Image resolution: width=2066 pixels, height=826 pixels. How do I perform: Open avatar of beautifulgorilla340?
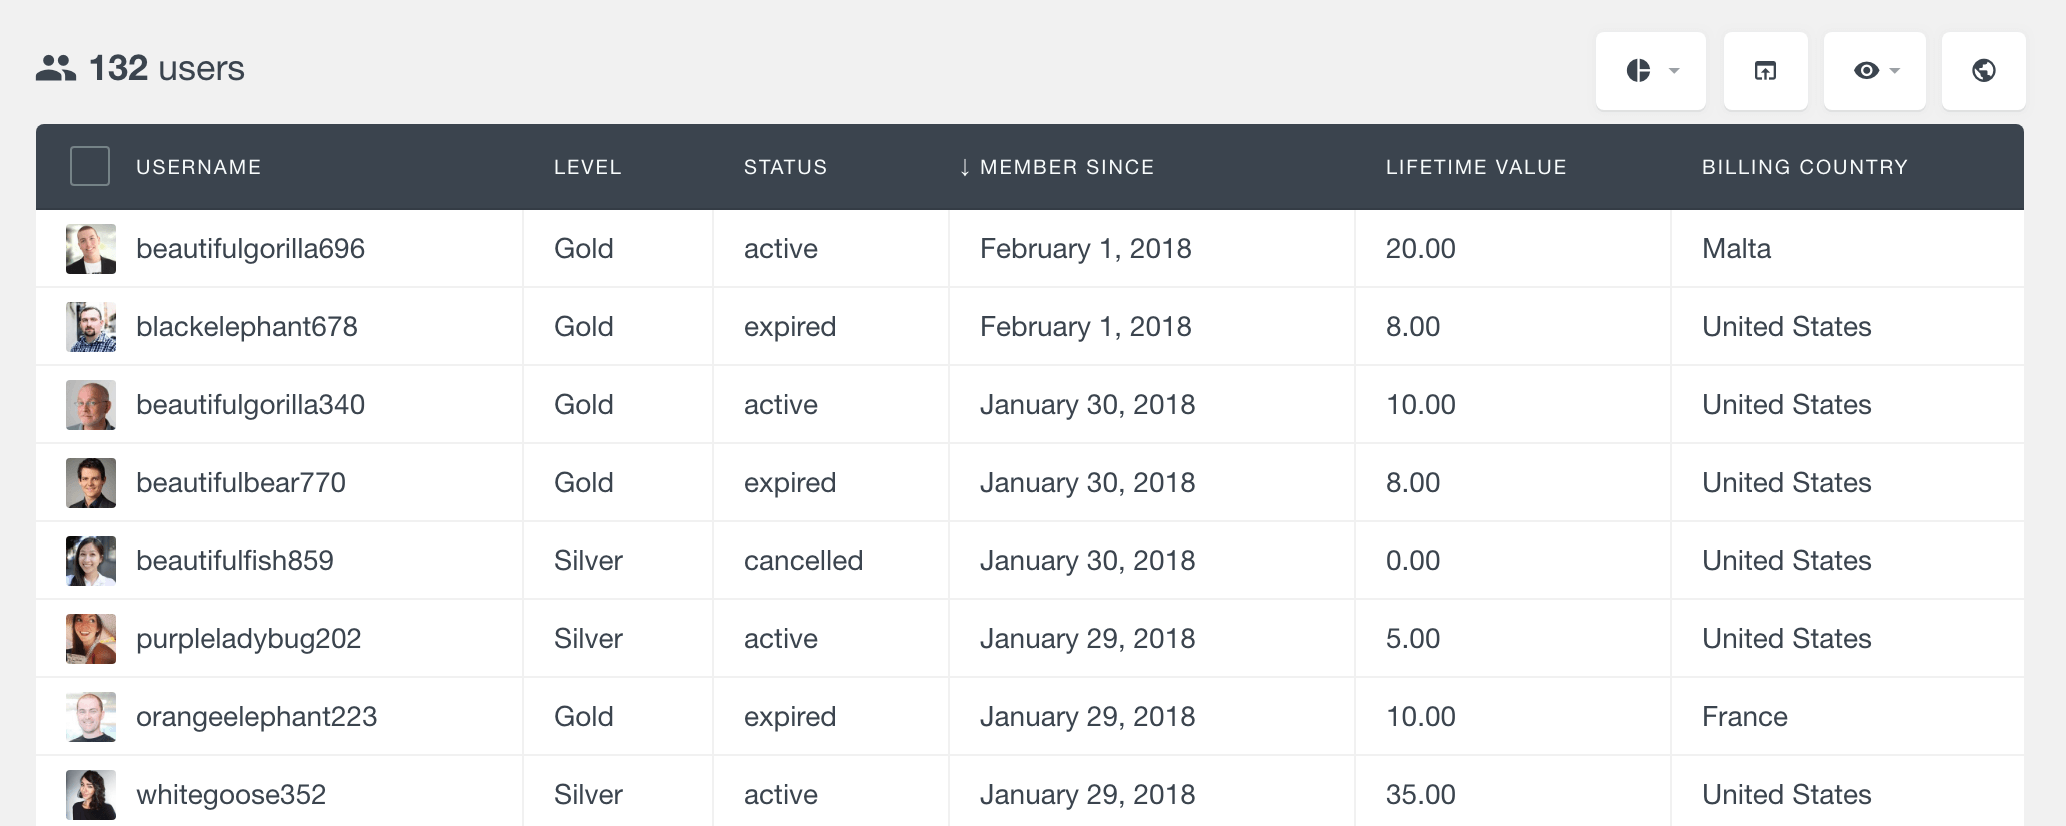pos(91,405)
